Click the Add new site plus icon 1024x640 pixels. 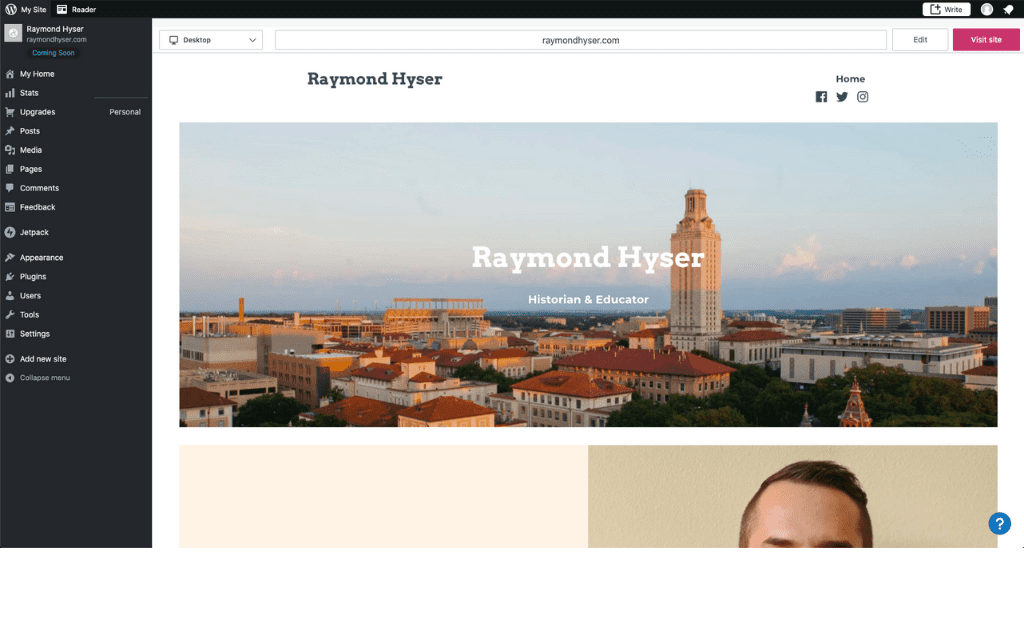tap(10, 359)
